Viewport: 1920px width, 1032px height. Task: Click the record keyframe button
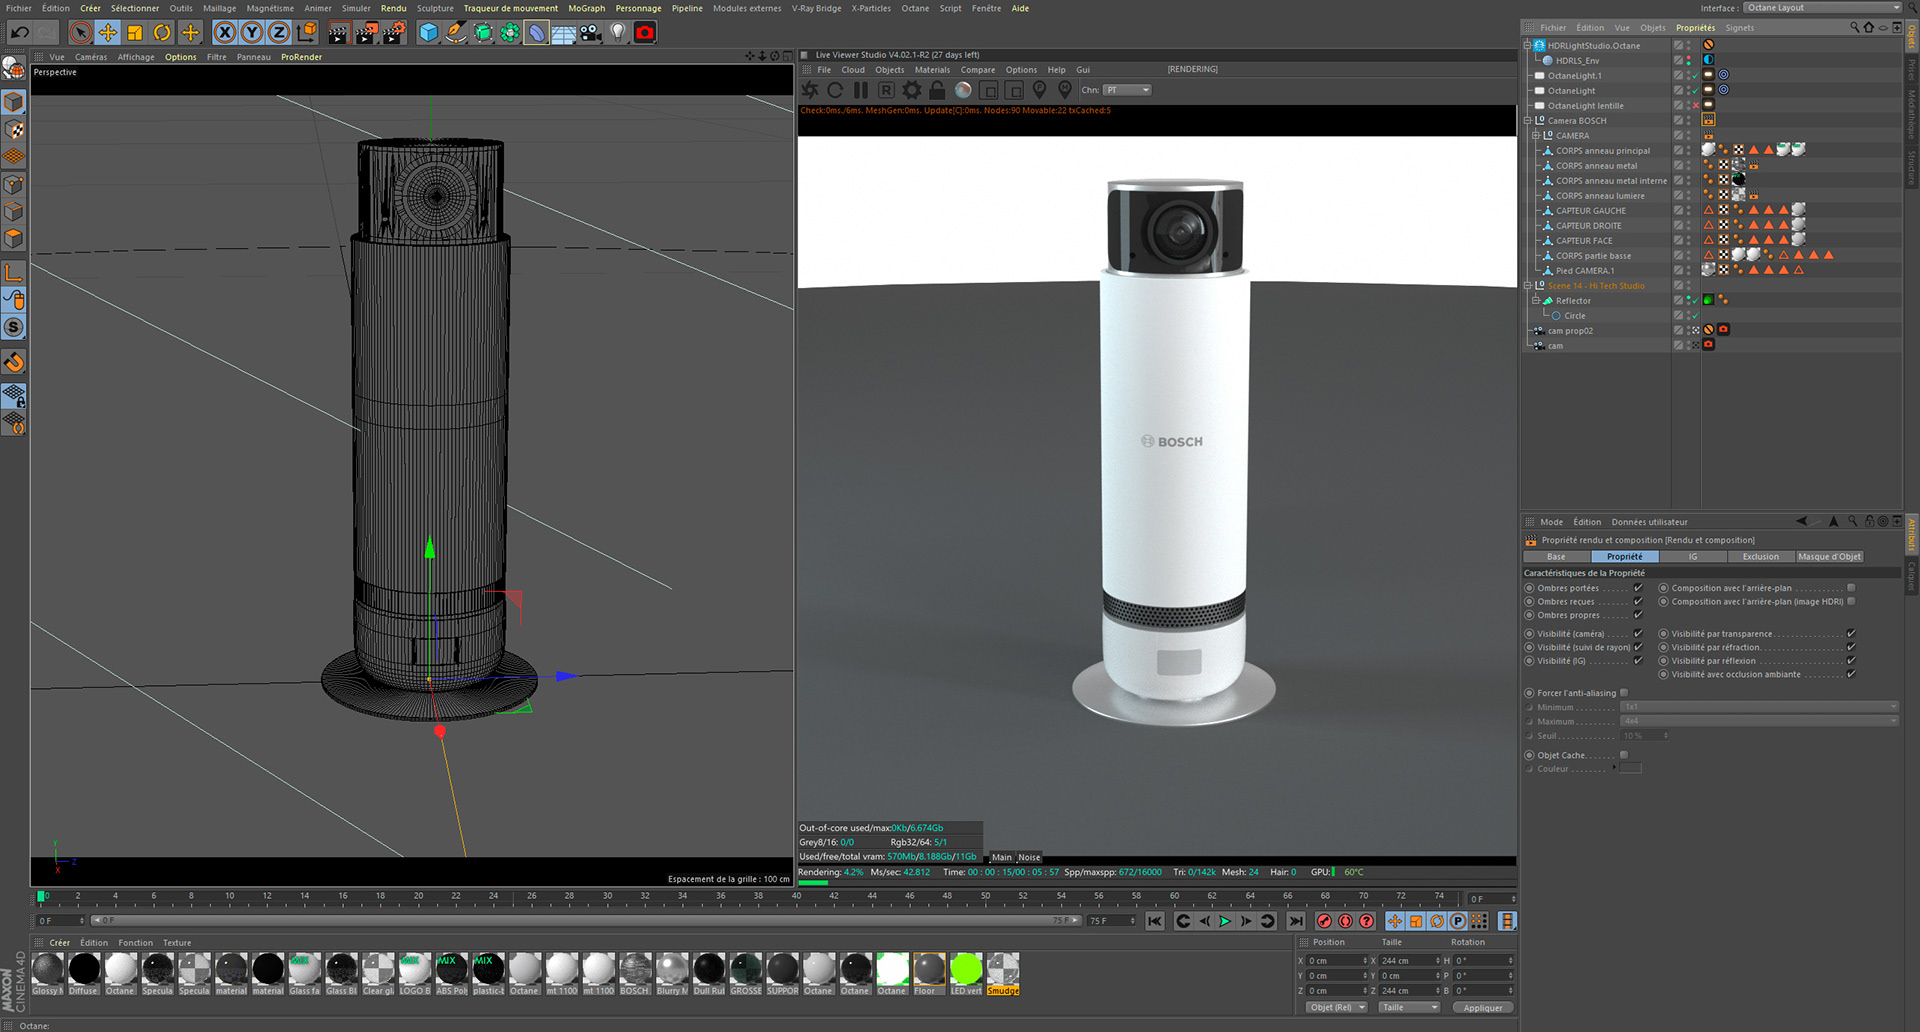[1324, 921]
